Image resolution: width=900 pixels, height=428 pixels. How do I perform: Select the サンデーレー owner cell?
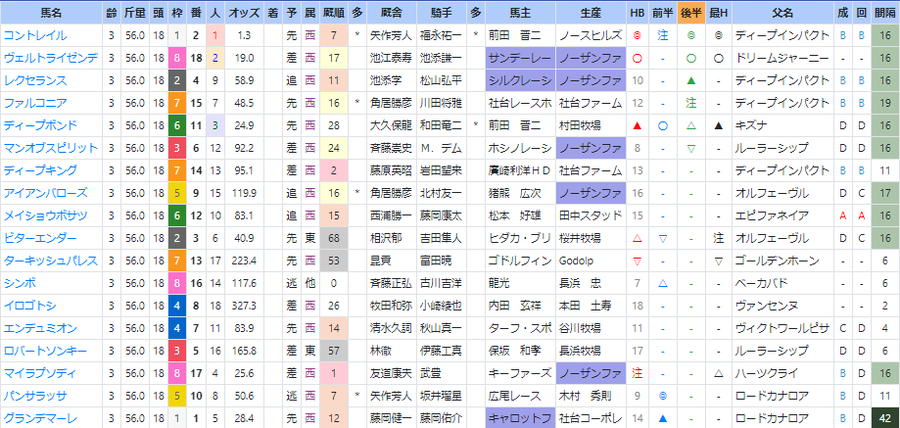pyautogui.click(x=520, y=58)
